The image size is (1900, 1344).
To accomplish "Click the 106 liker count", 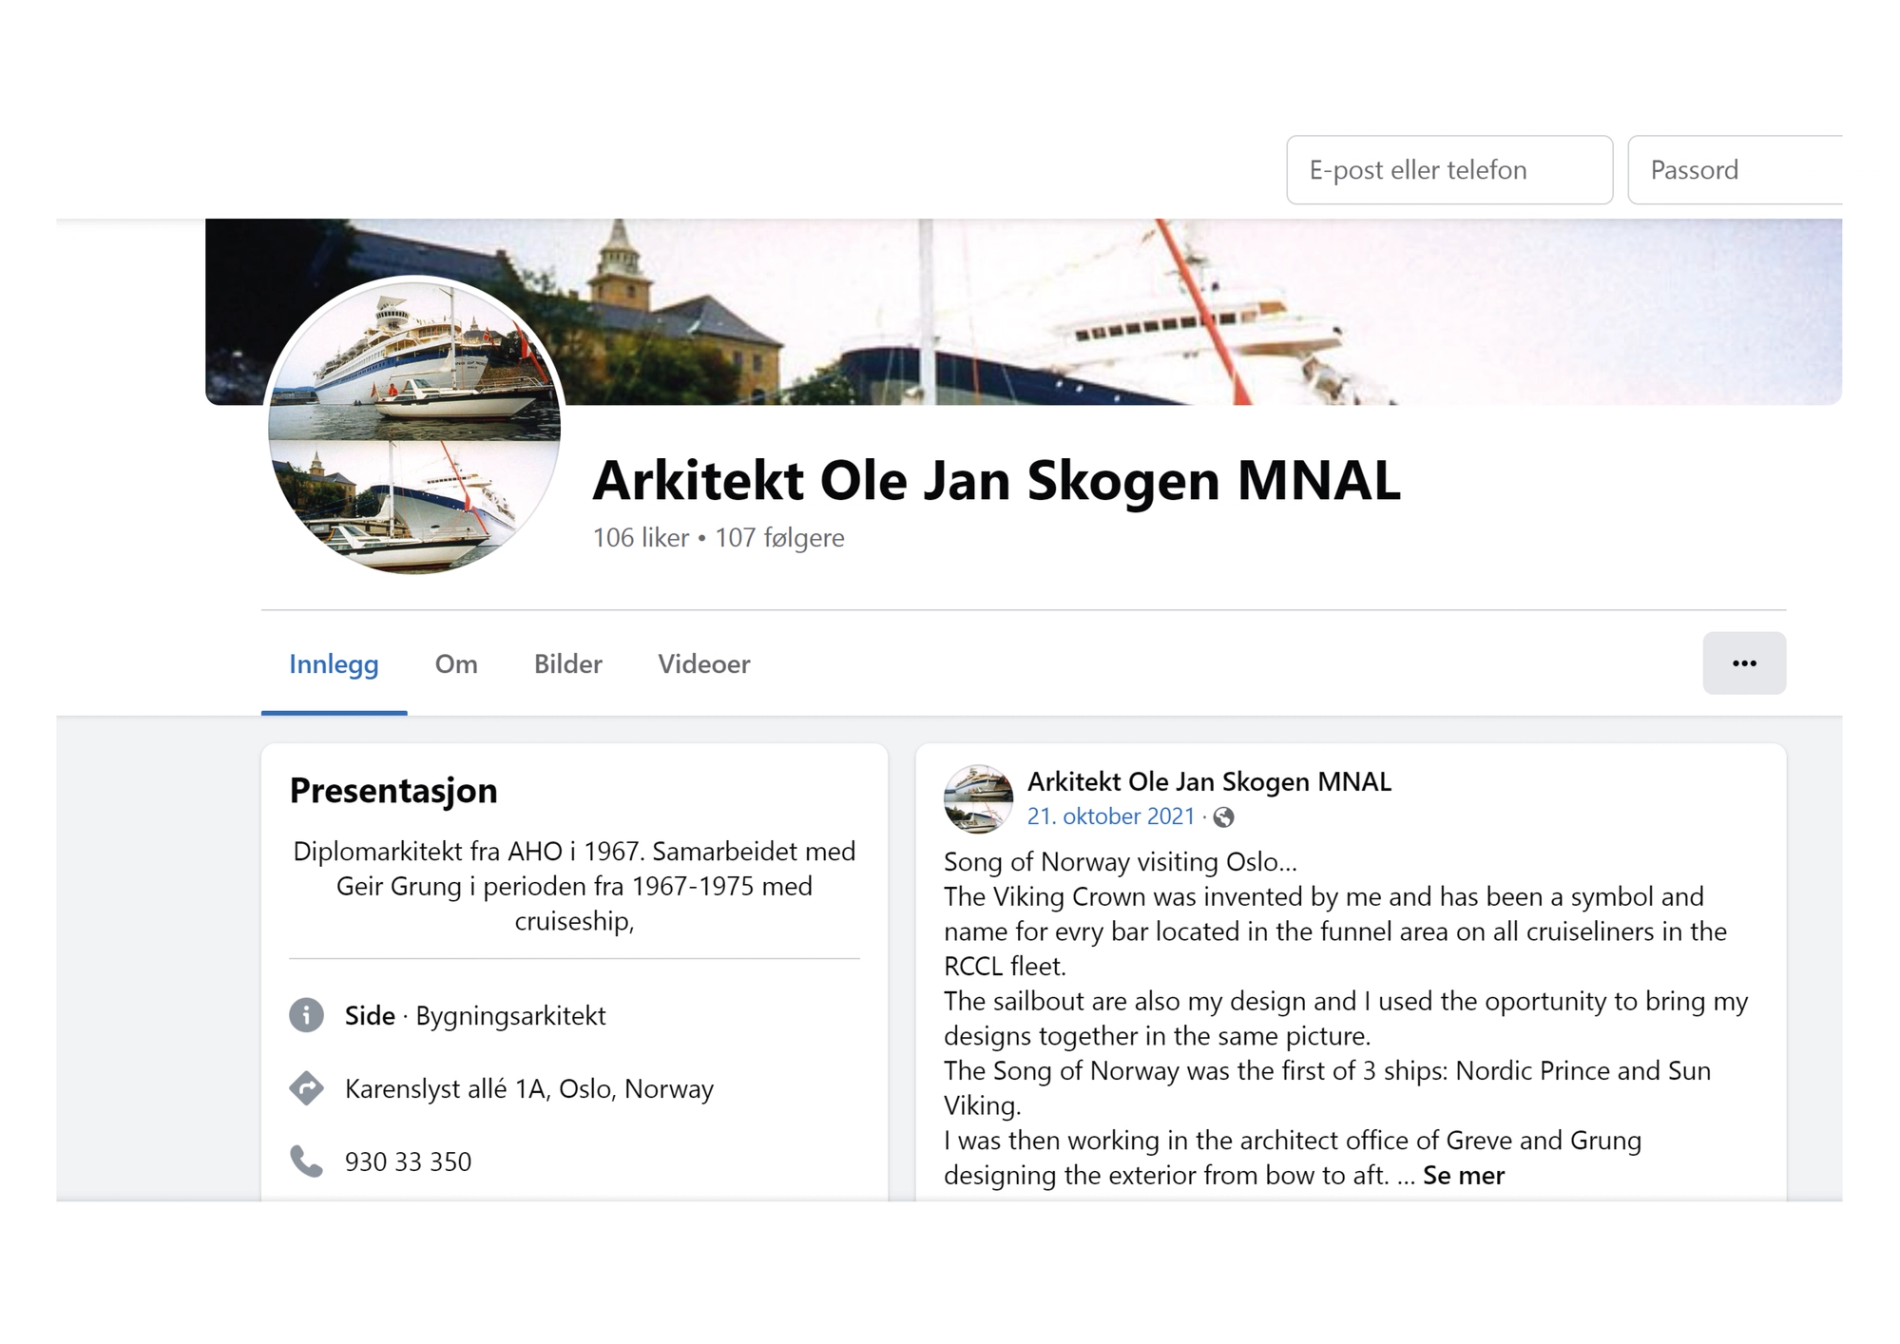I will pos(641,538).
